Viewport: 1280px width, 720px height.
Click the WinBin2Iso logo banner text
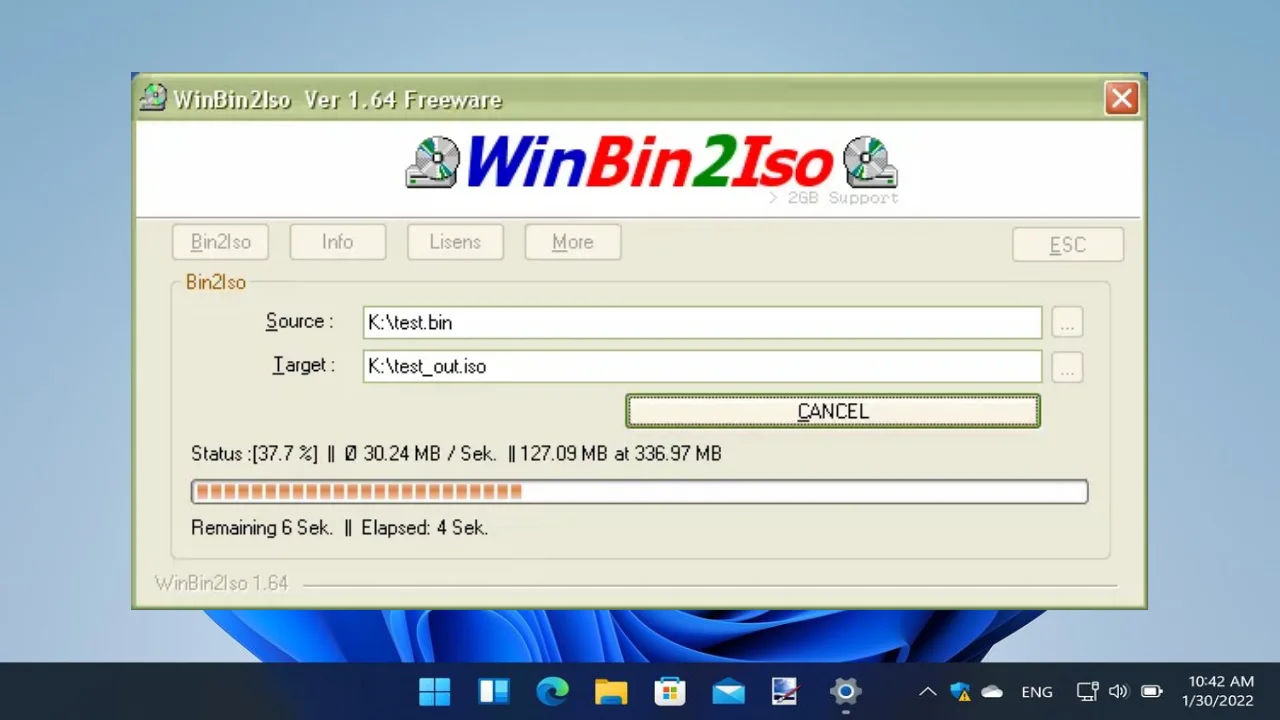[650, 162]
